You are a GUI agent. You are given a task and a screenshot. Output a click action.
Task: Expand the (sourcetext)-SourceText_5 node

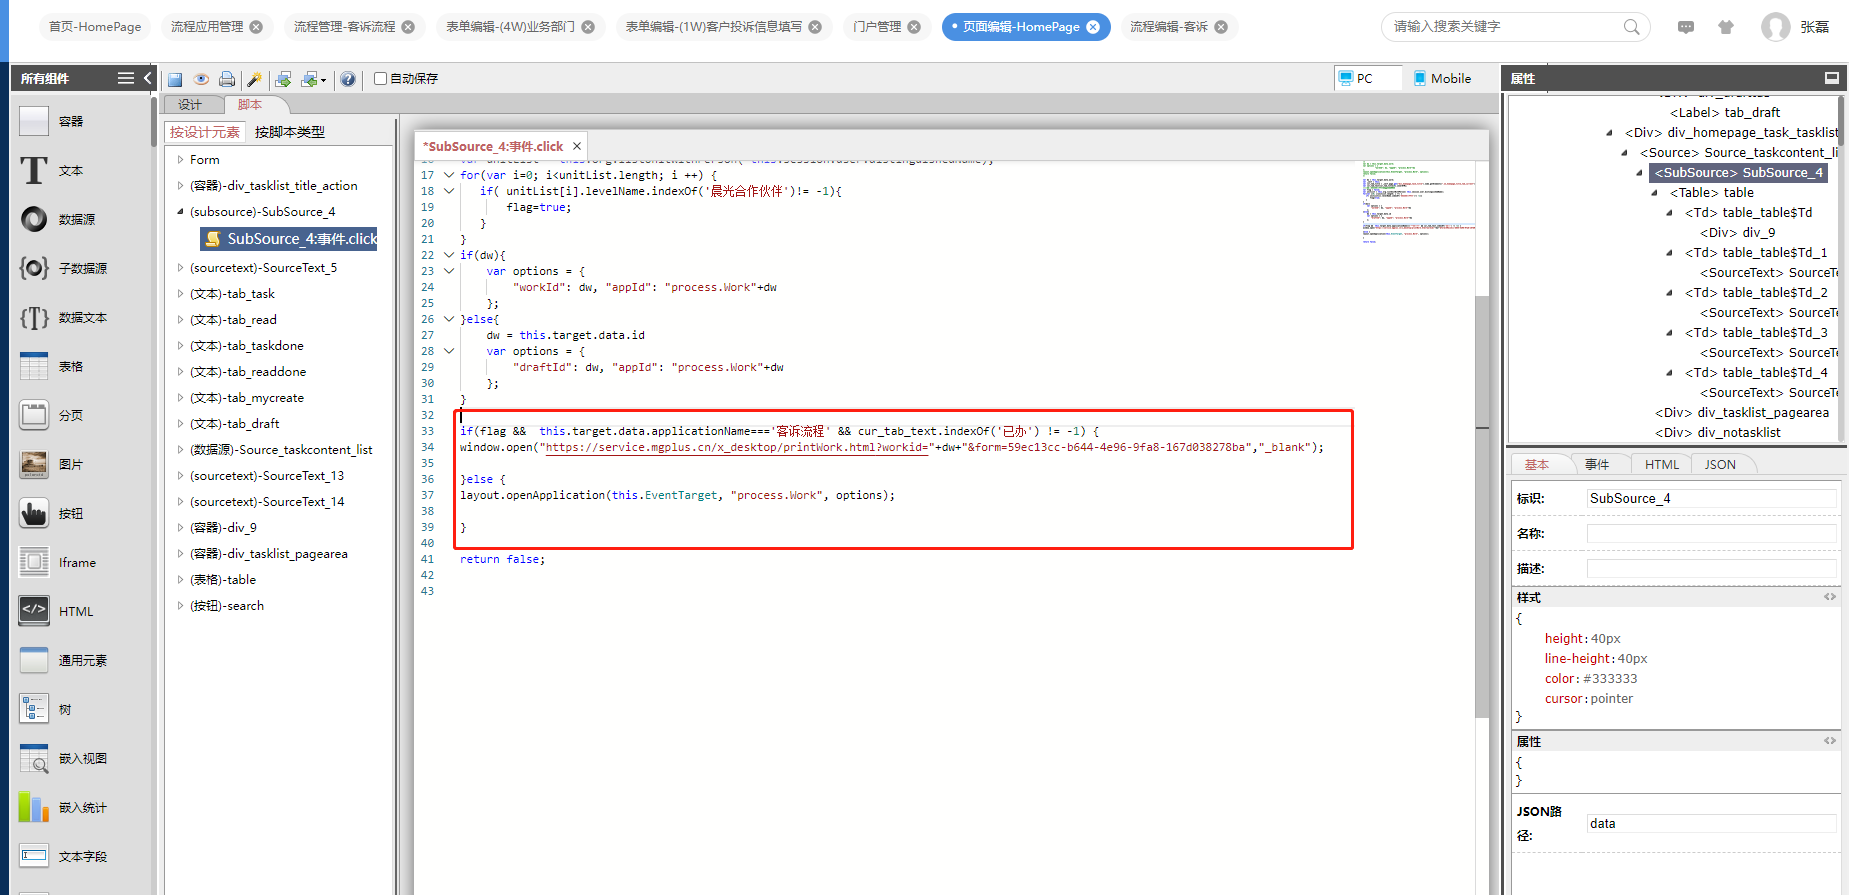tap(180, 268)
